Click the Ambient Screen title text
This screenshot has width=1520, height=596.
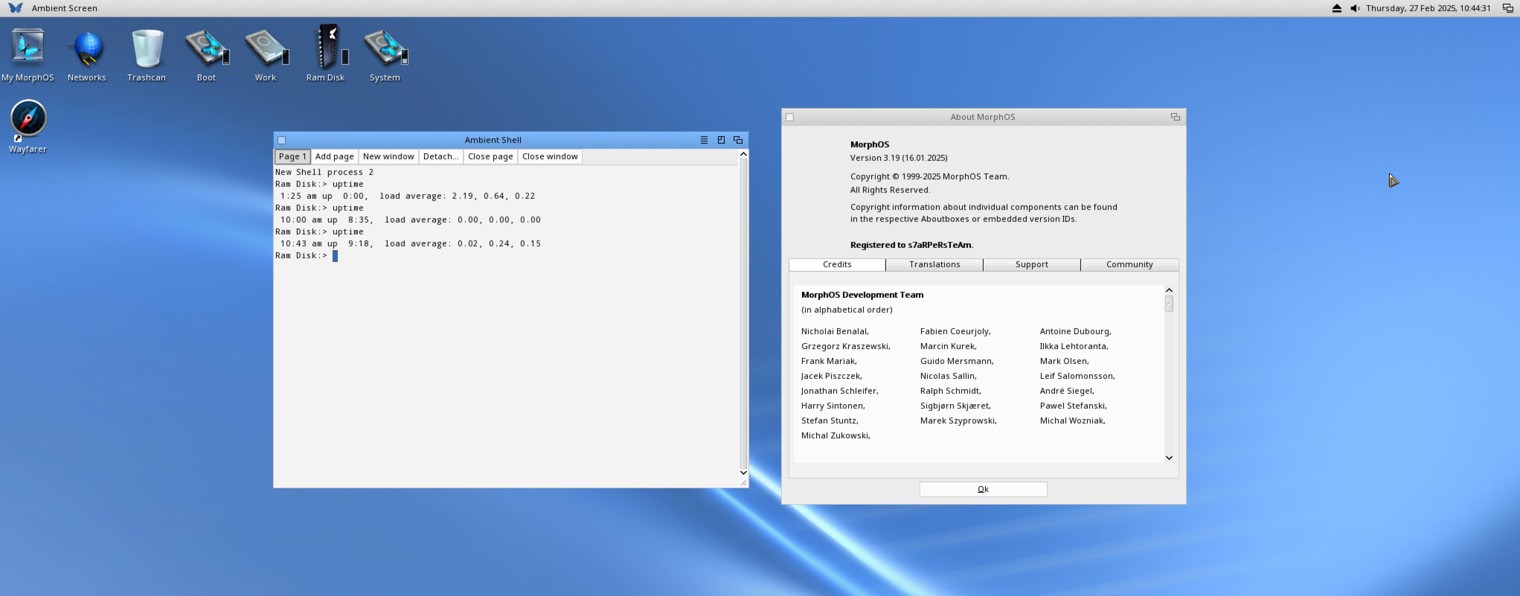[x=64, y=8]
